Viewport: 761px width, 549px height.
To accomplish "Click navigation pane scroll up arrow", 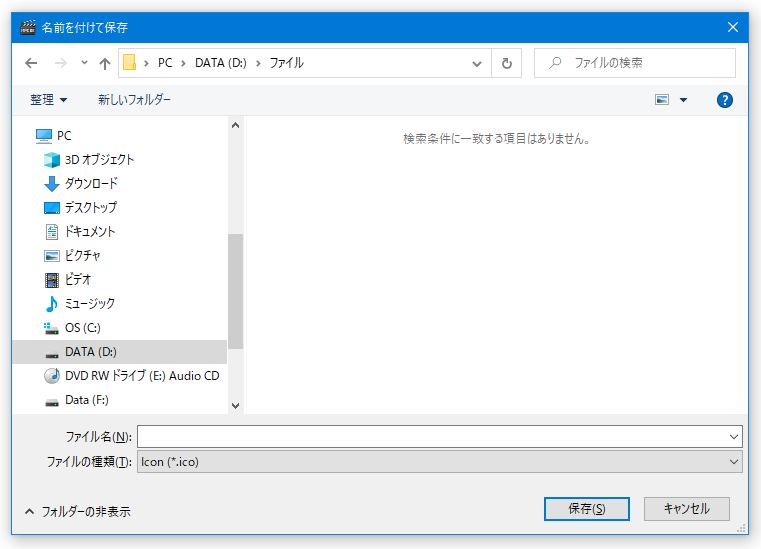I will (x=235, y=125).
